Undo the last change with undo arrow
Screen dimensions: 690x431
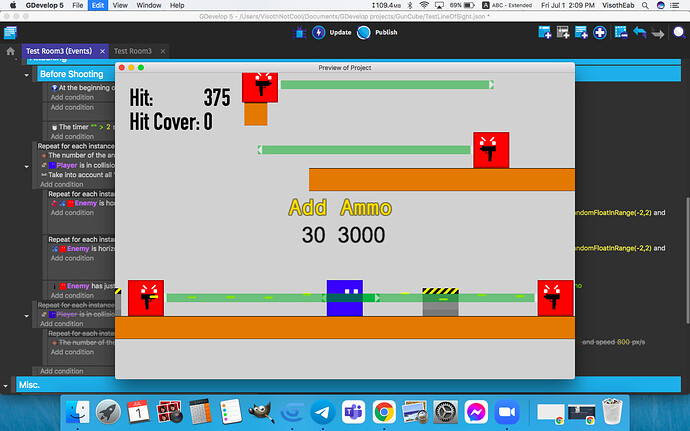[638, 33]
